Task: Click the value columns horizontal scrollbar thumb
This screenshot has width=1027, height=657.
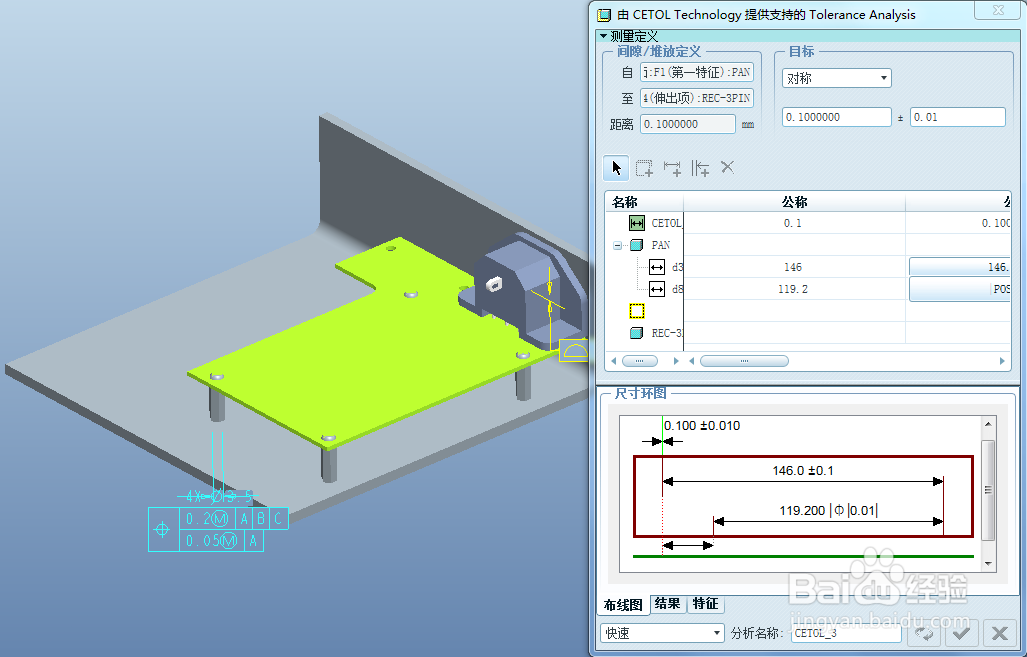Action: [744, 361]
